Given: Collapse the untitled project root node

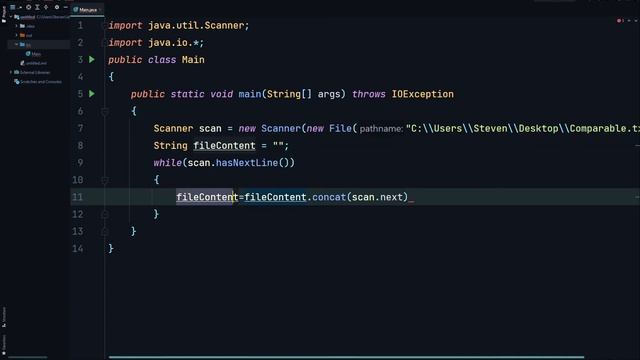Looking at the screenshot, I should (11, 17).
